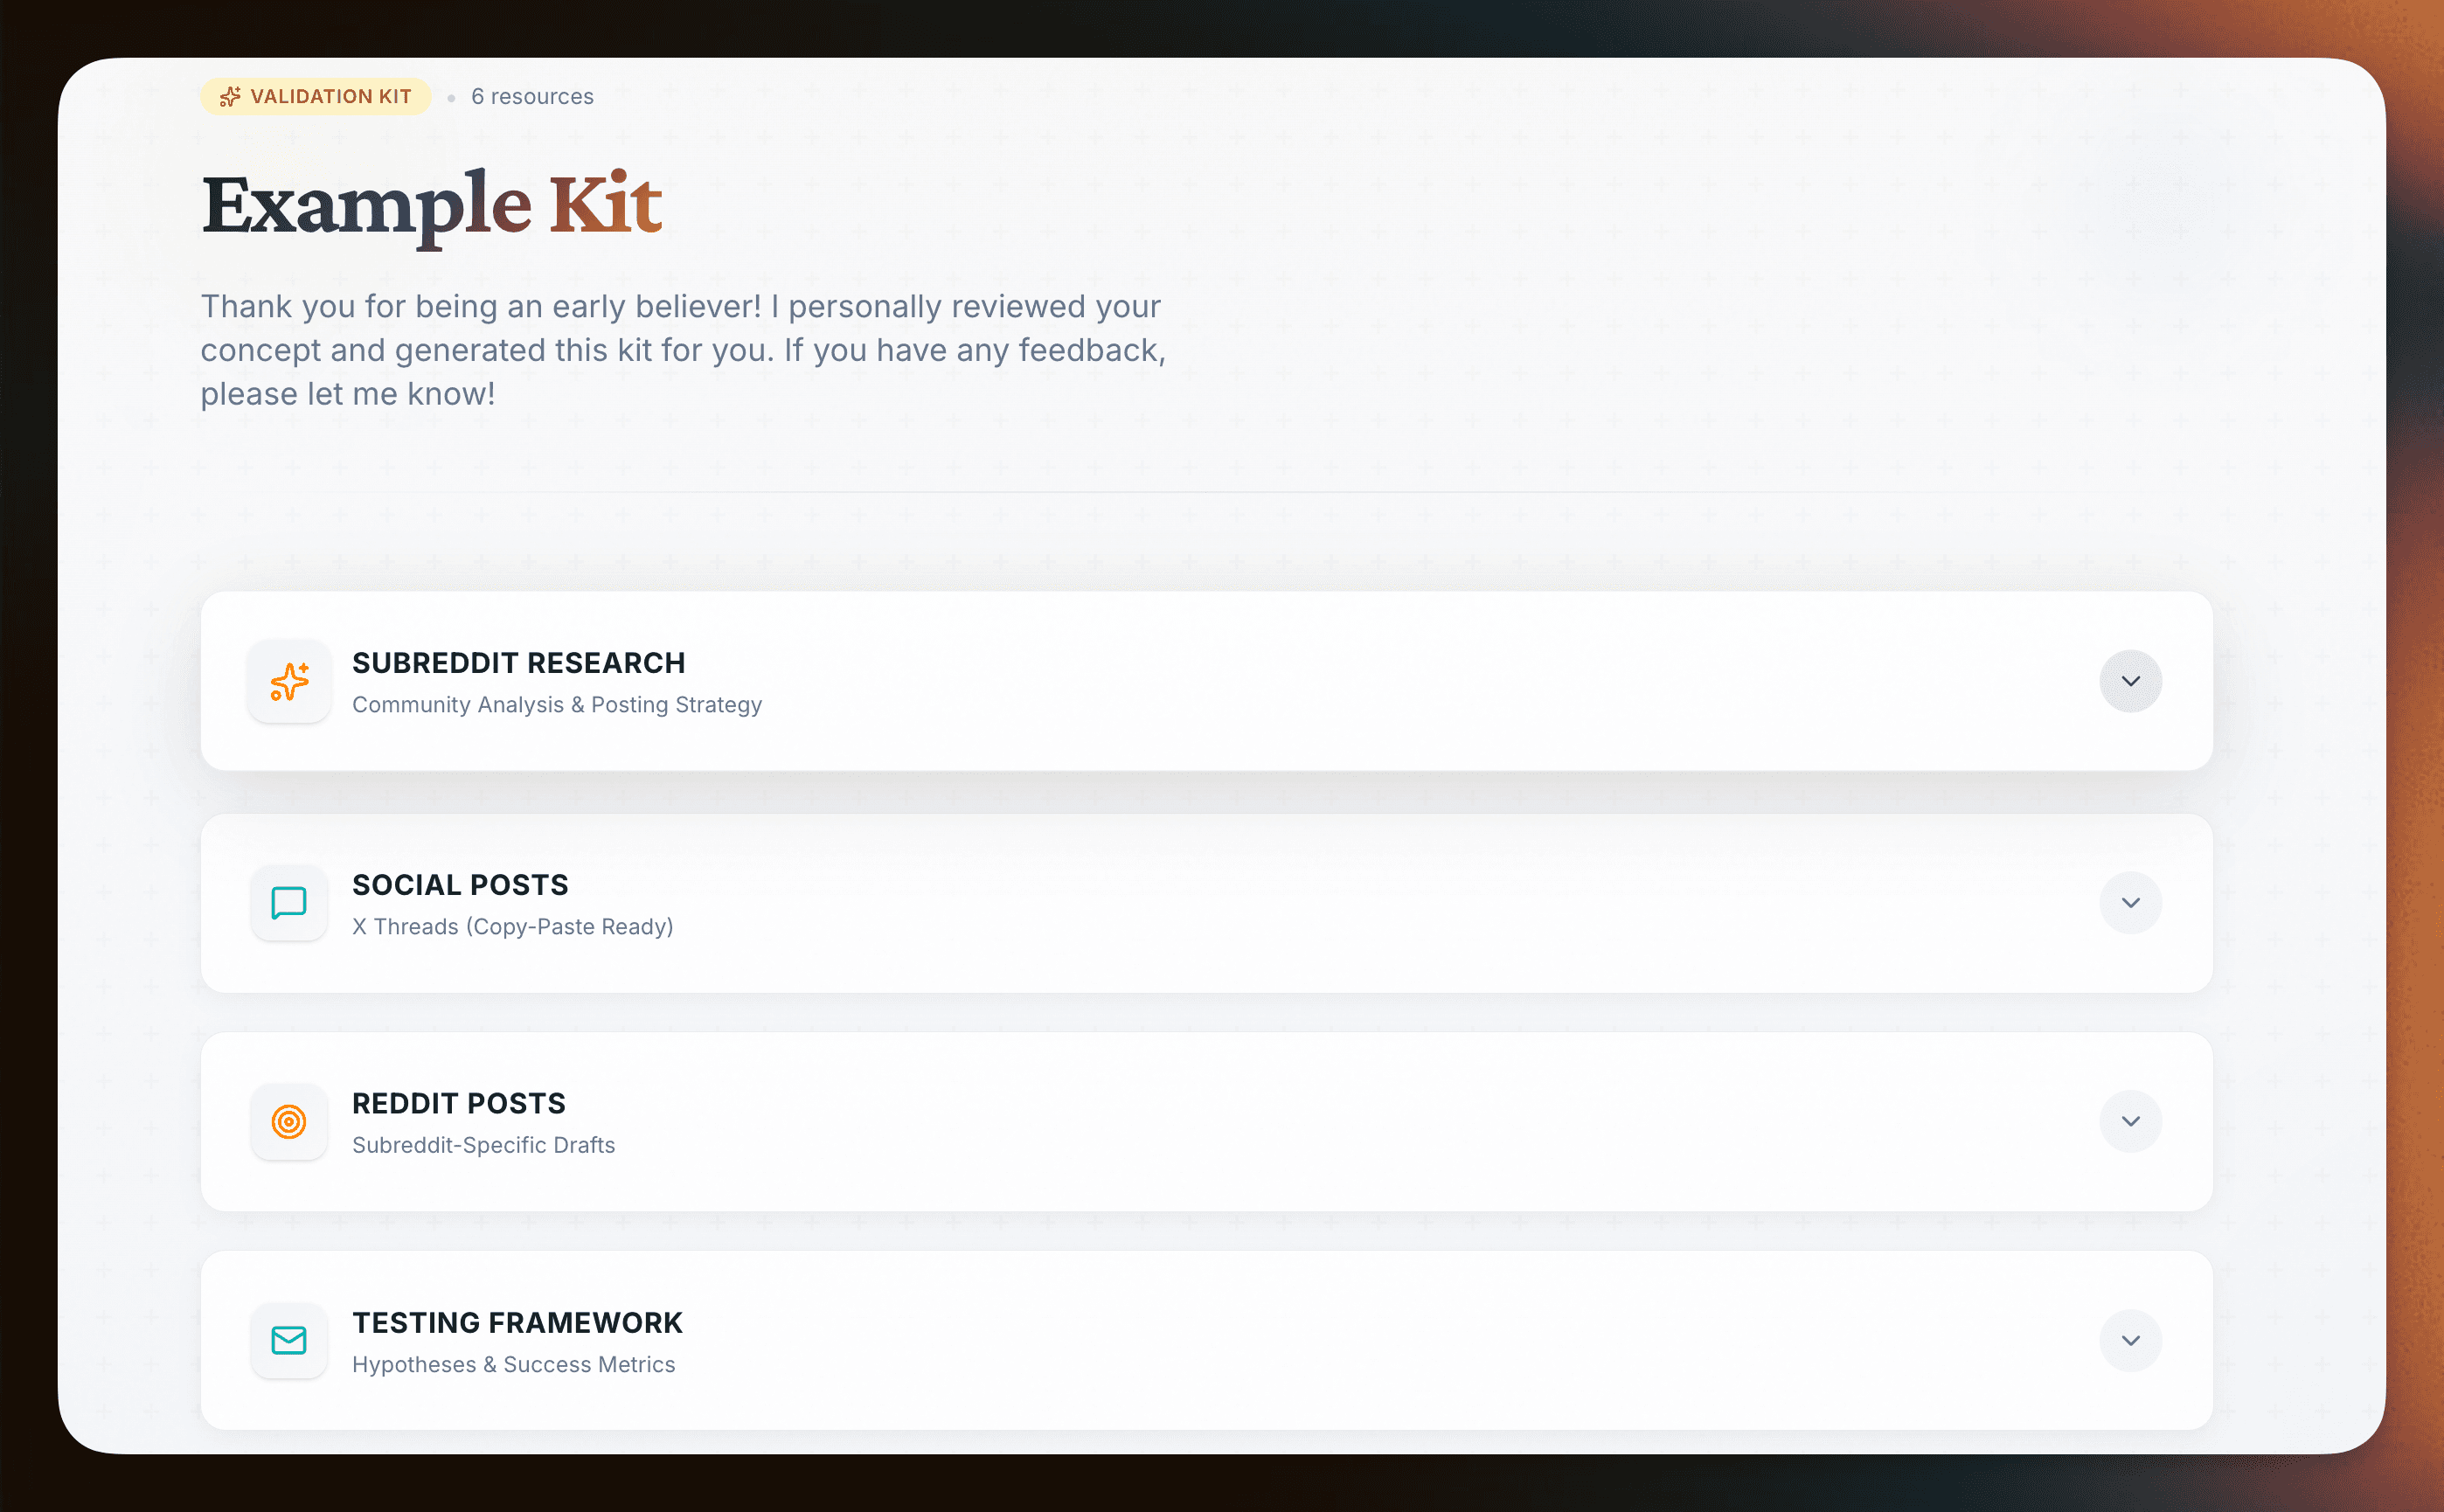Viewport: 2444px width, 1512px height.
Task: Click the chevron icon on Subreddit Research card
Action: click(x=2131, y=681)
